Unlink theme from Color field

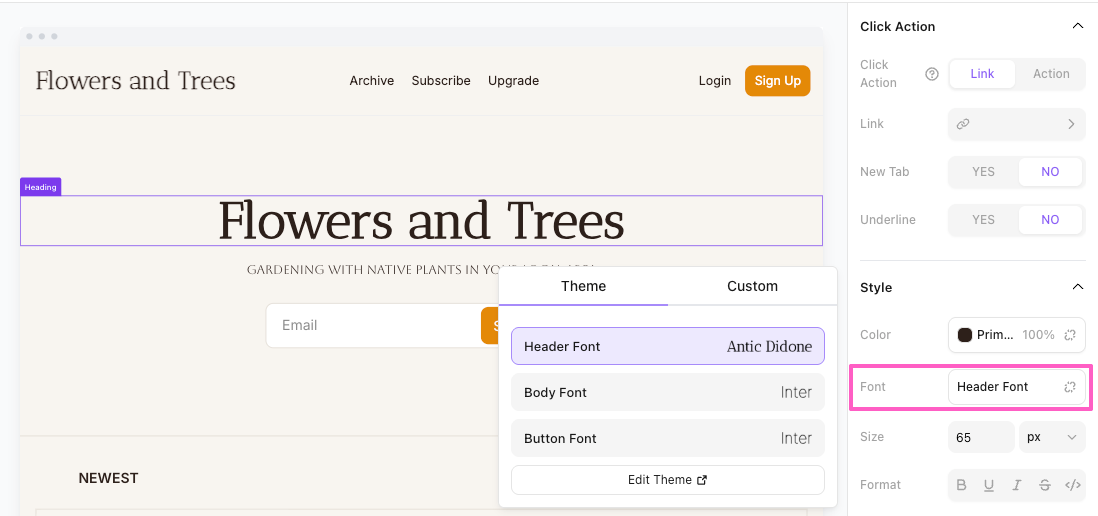click(1070, 335)
